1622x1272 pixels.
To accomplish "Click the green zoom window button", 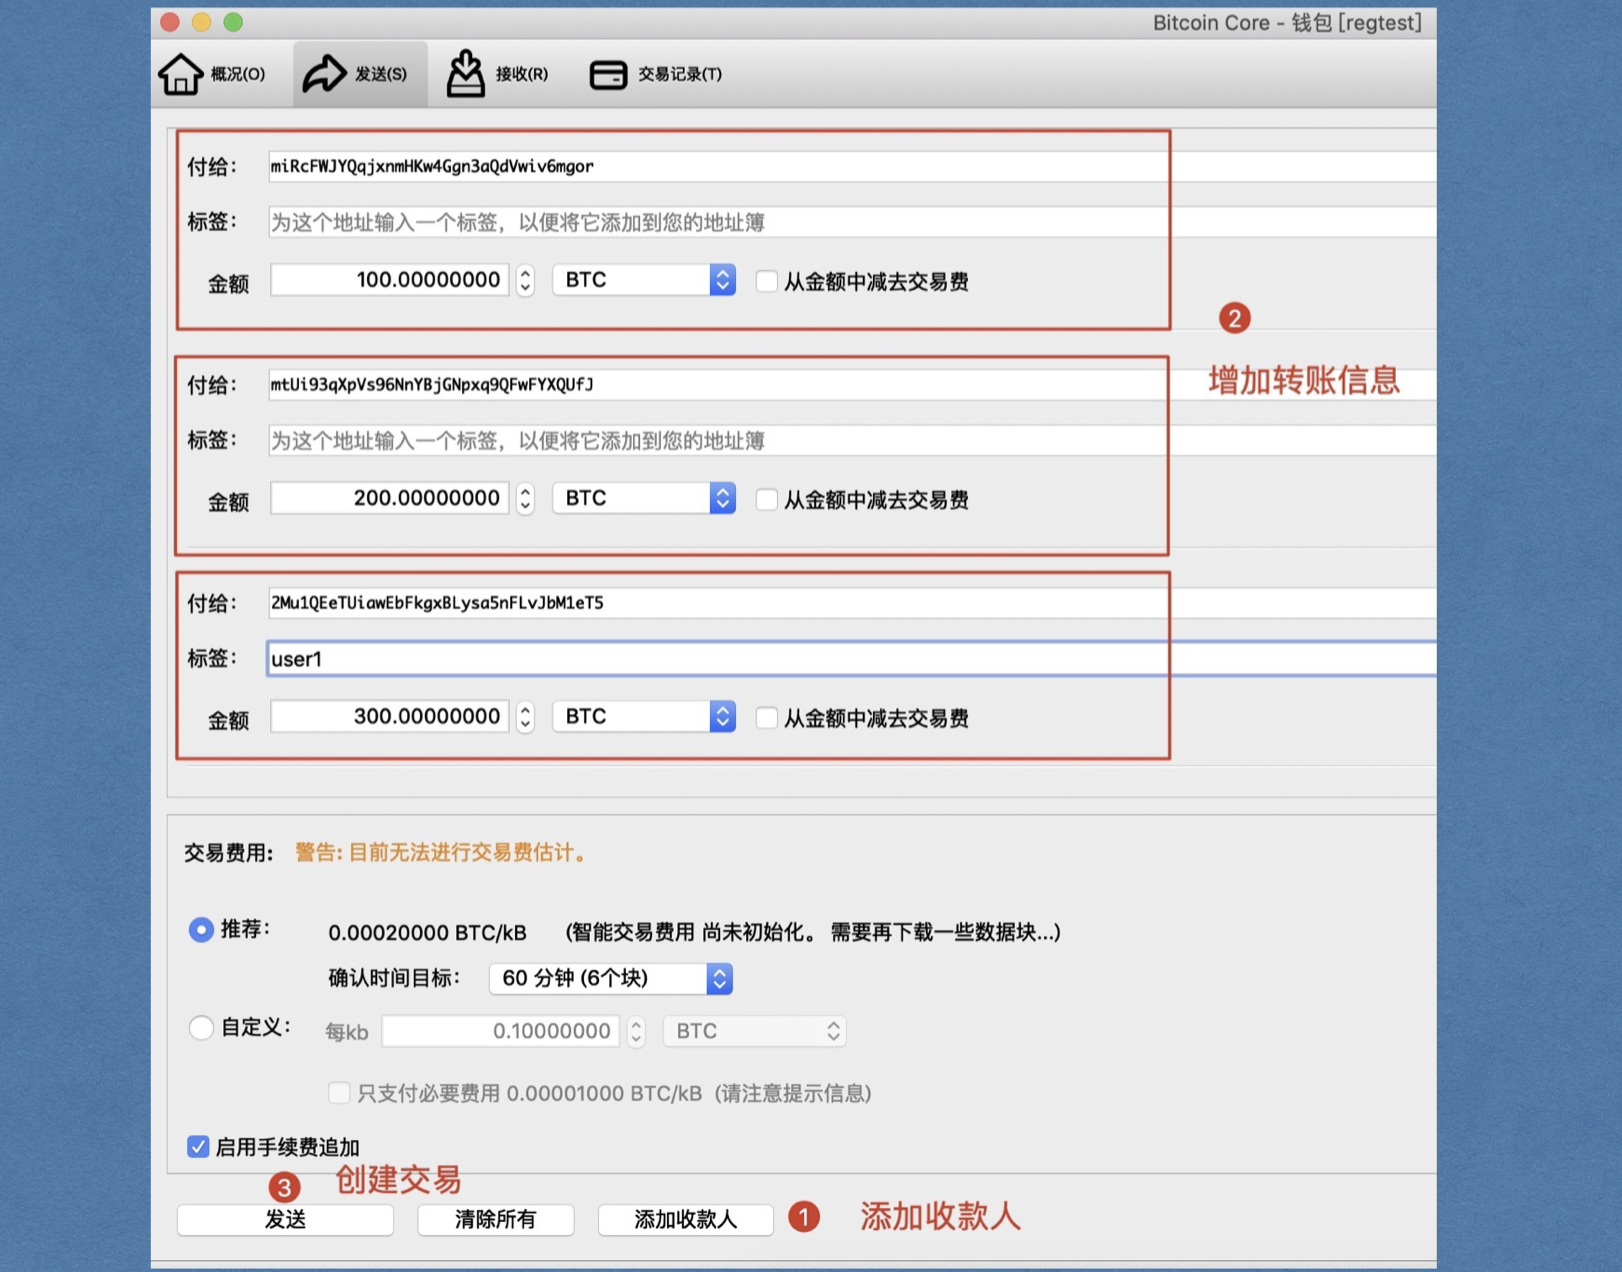I will (233, 22).
